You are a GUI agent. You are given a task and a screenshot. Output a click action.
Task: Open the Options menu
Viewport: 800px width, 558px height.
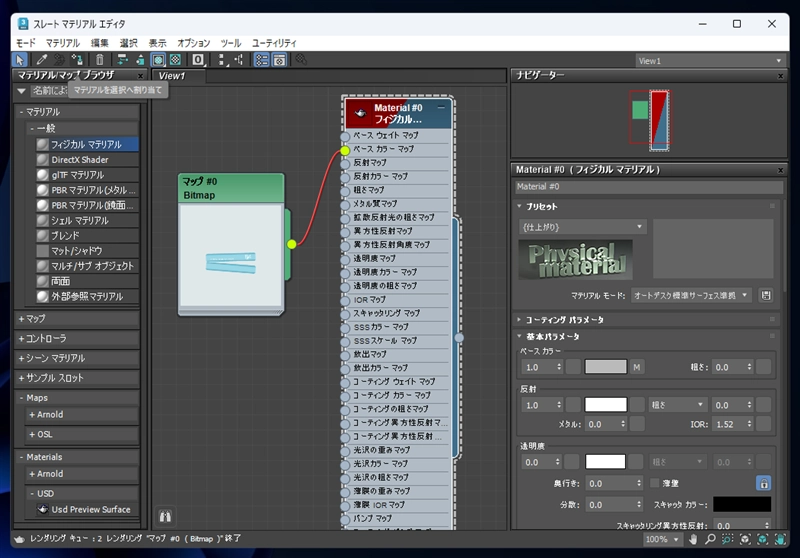click(193, 43)
